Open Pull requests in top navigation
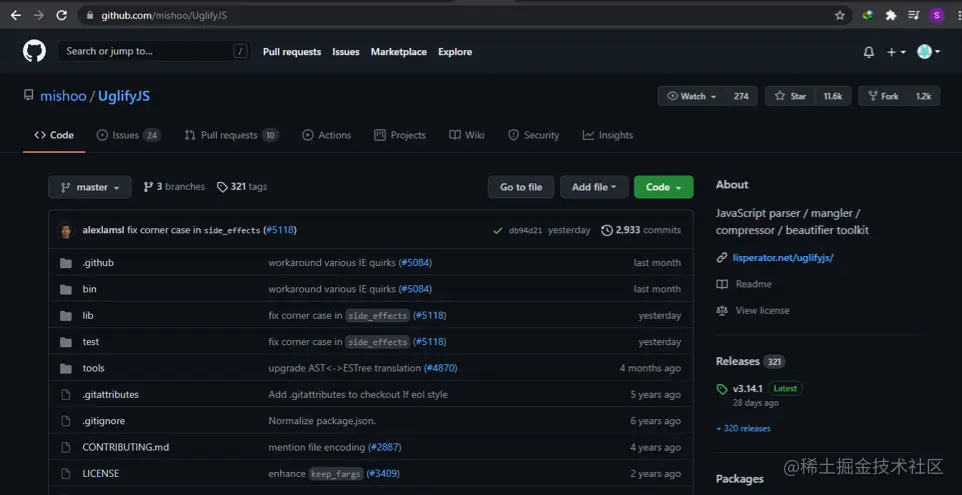962x495 pixels. 292,52
